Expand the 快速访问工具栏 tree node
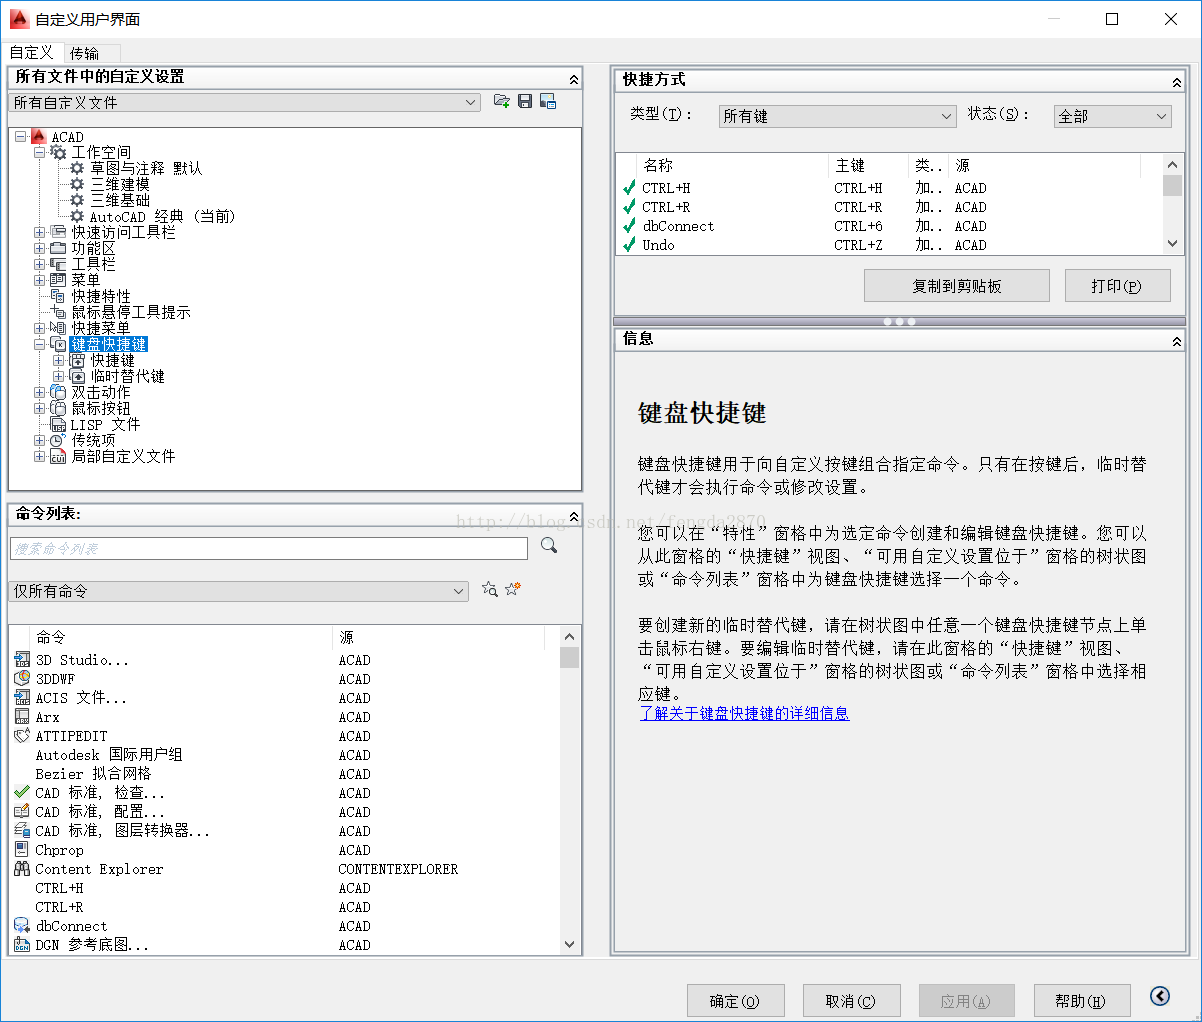1202x1022 pixels. pyautogui.click(x=40, y=232)
